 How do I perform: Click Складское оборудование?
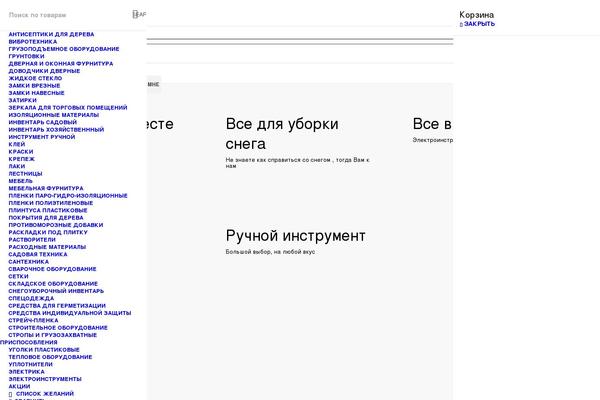53,284
